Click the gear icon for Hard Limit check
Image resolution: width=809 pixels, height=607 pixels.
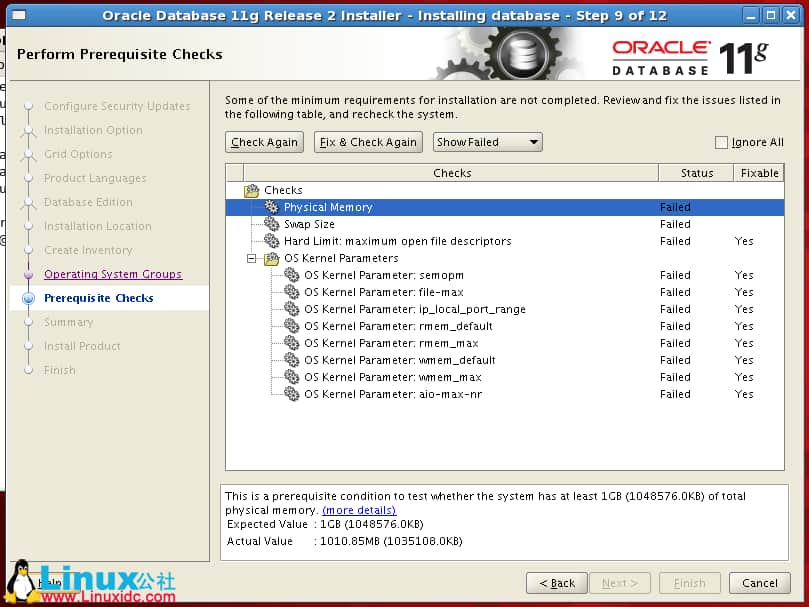(x=271, y=241)
